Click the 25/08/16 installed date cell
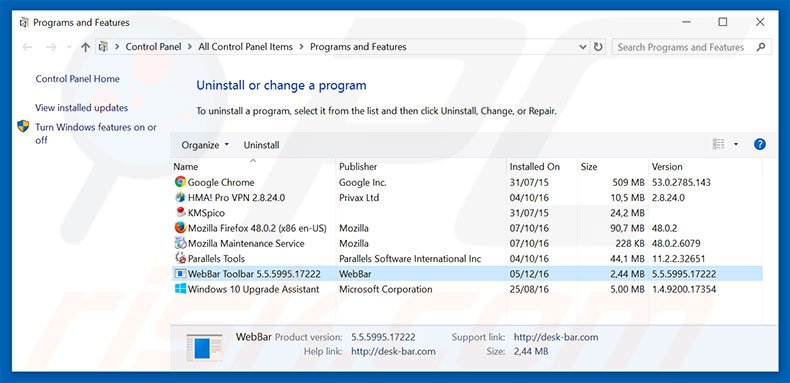Image resolution: width=790 pixels, height=383 pixels. (x=529, y=289)
